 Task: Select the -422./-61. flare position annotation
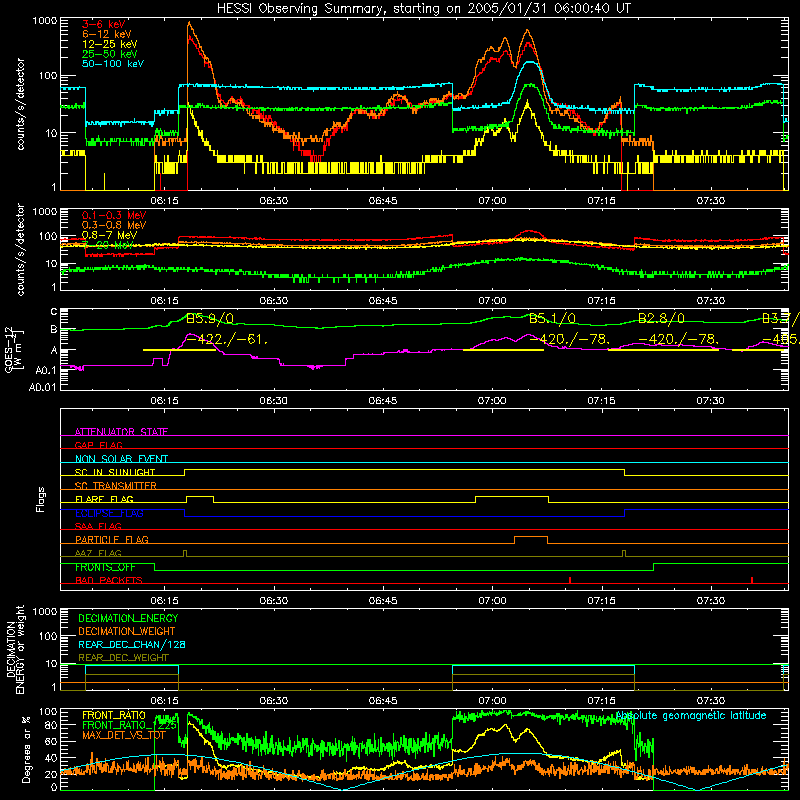click(x=227, y=339)
